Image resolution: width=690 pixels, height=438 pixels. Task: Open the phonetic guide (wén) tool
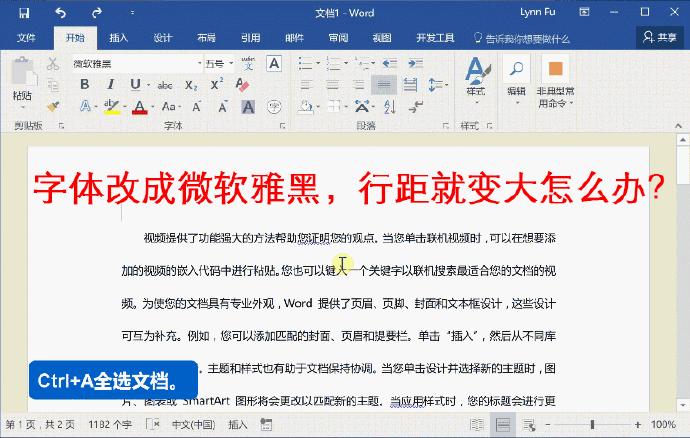click(248, 63)
